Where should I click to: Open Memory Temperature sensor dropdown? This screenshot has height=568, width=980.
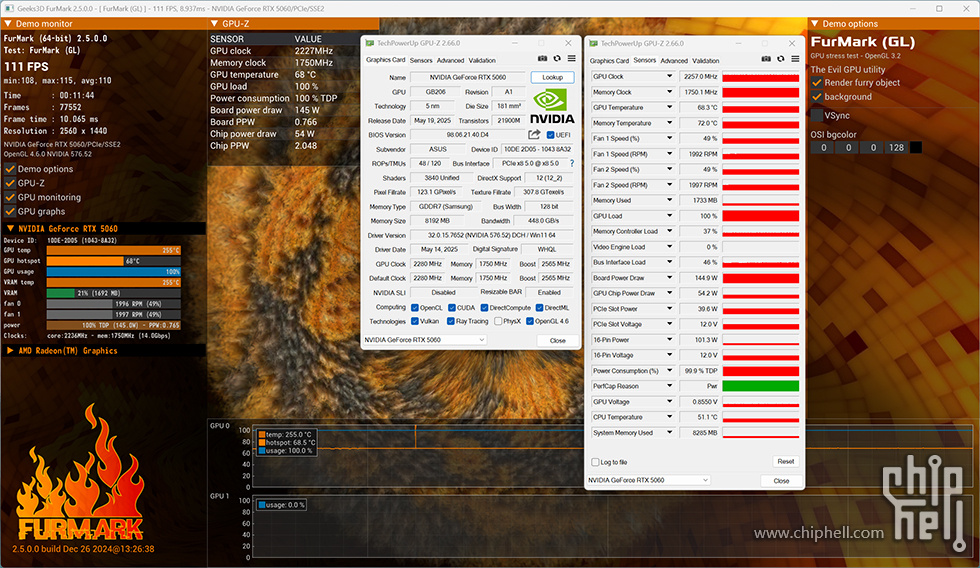click(669, 123)
